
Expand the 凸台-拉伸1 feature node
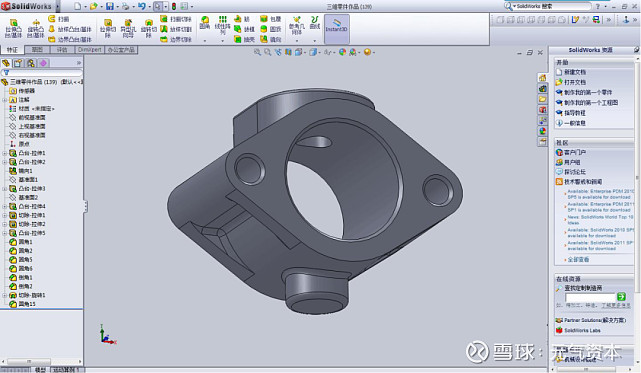pos(4,153)
